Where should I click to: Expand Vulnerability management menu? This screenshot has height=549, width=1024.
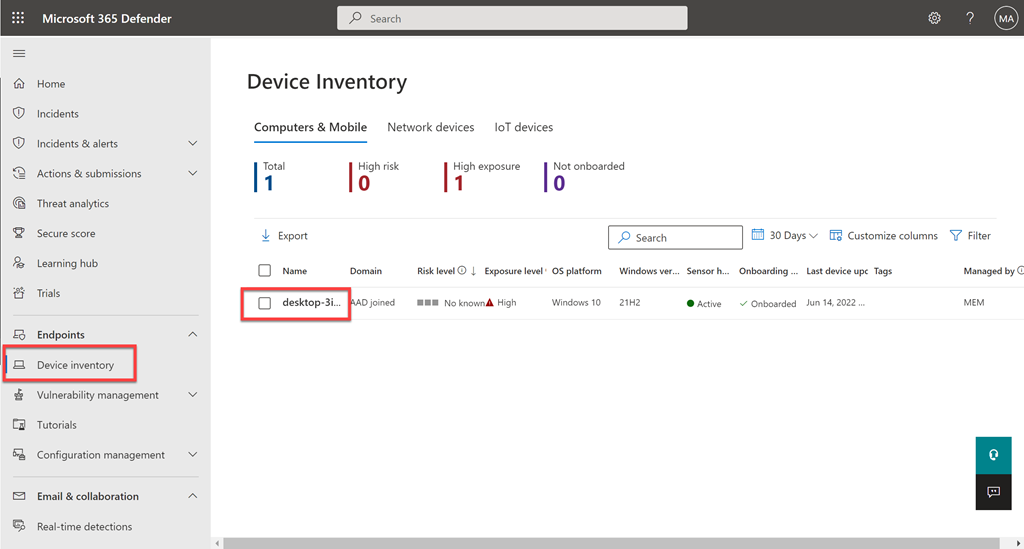click(x=193, y=395)
